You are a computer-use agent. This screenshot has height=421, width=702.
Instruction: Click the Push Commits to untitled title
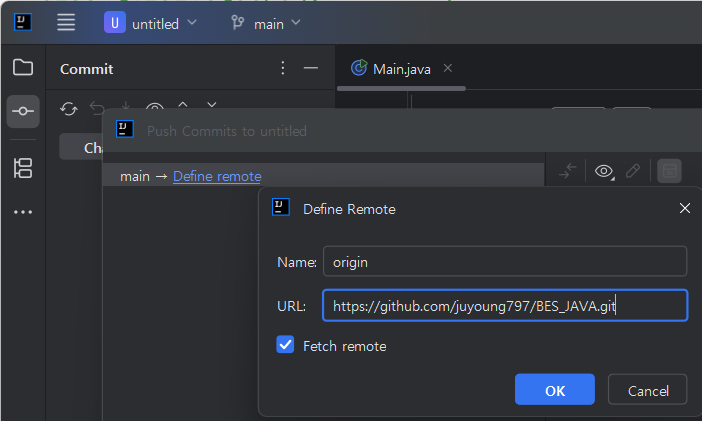[227, 131]
